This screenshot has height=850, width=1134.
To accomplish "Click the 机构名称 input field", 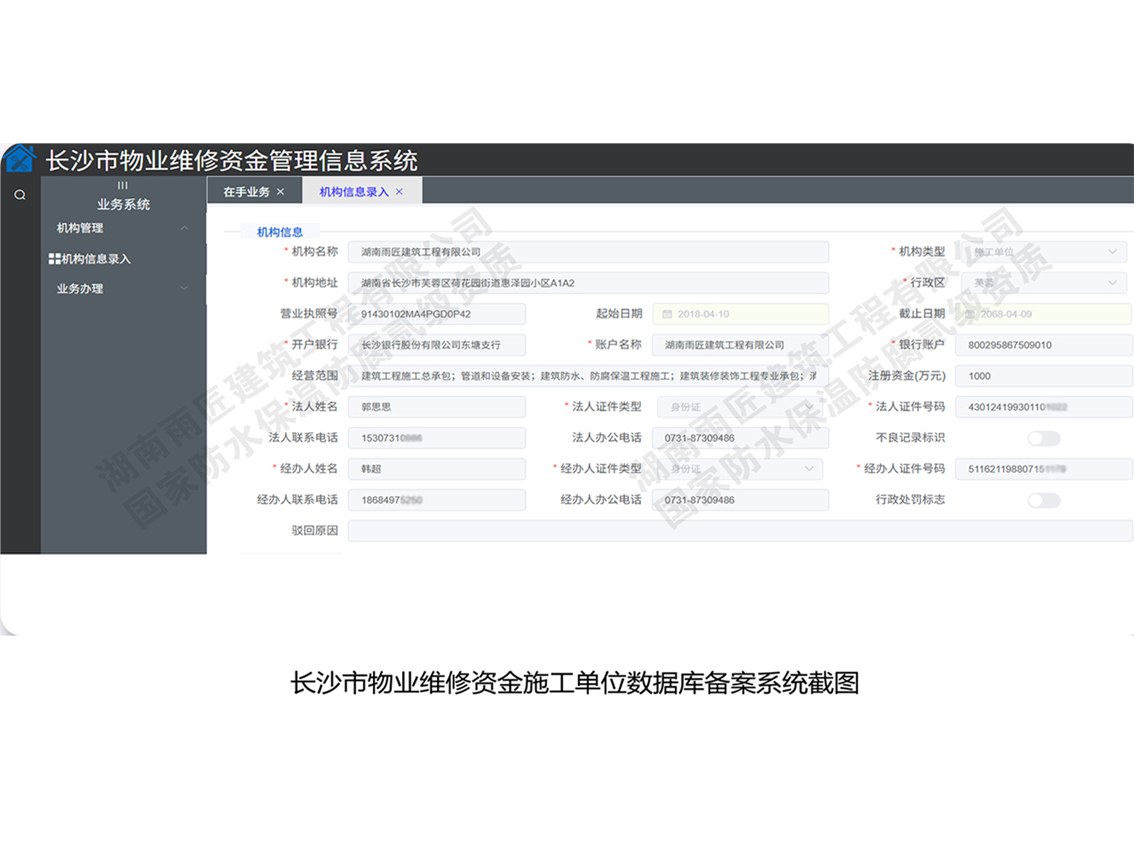I will (589, 252).
